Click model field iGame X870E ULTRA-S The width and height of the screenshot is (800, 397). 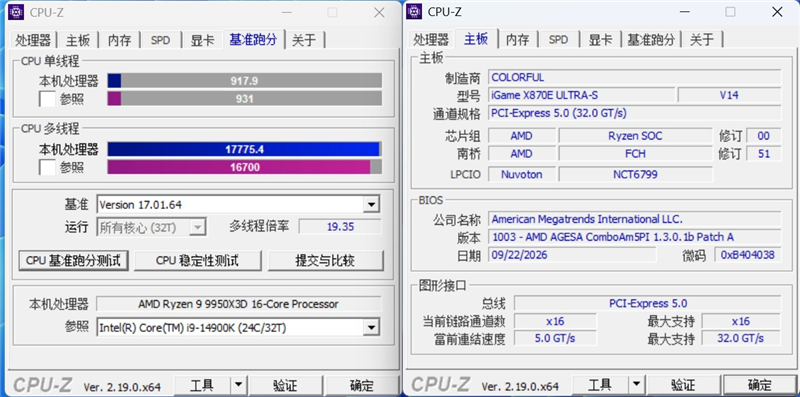coord(581,95)
